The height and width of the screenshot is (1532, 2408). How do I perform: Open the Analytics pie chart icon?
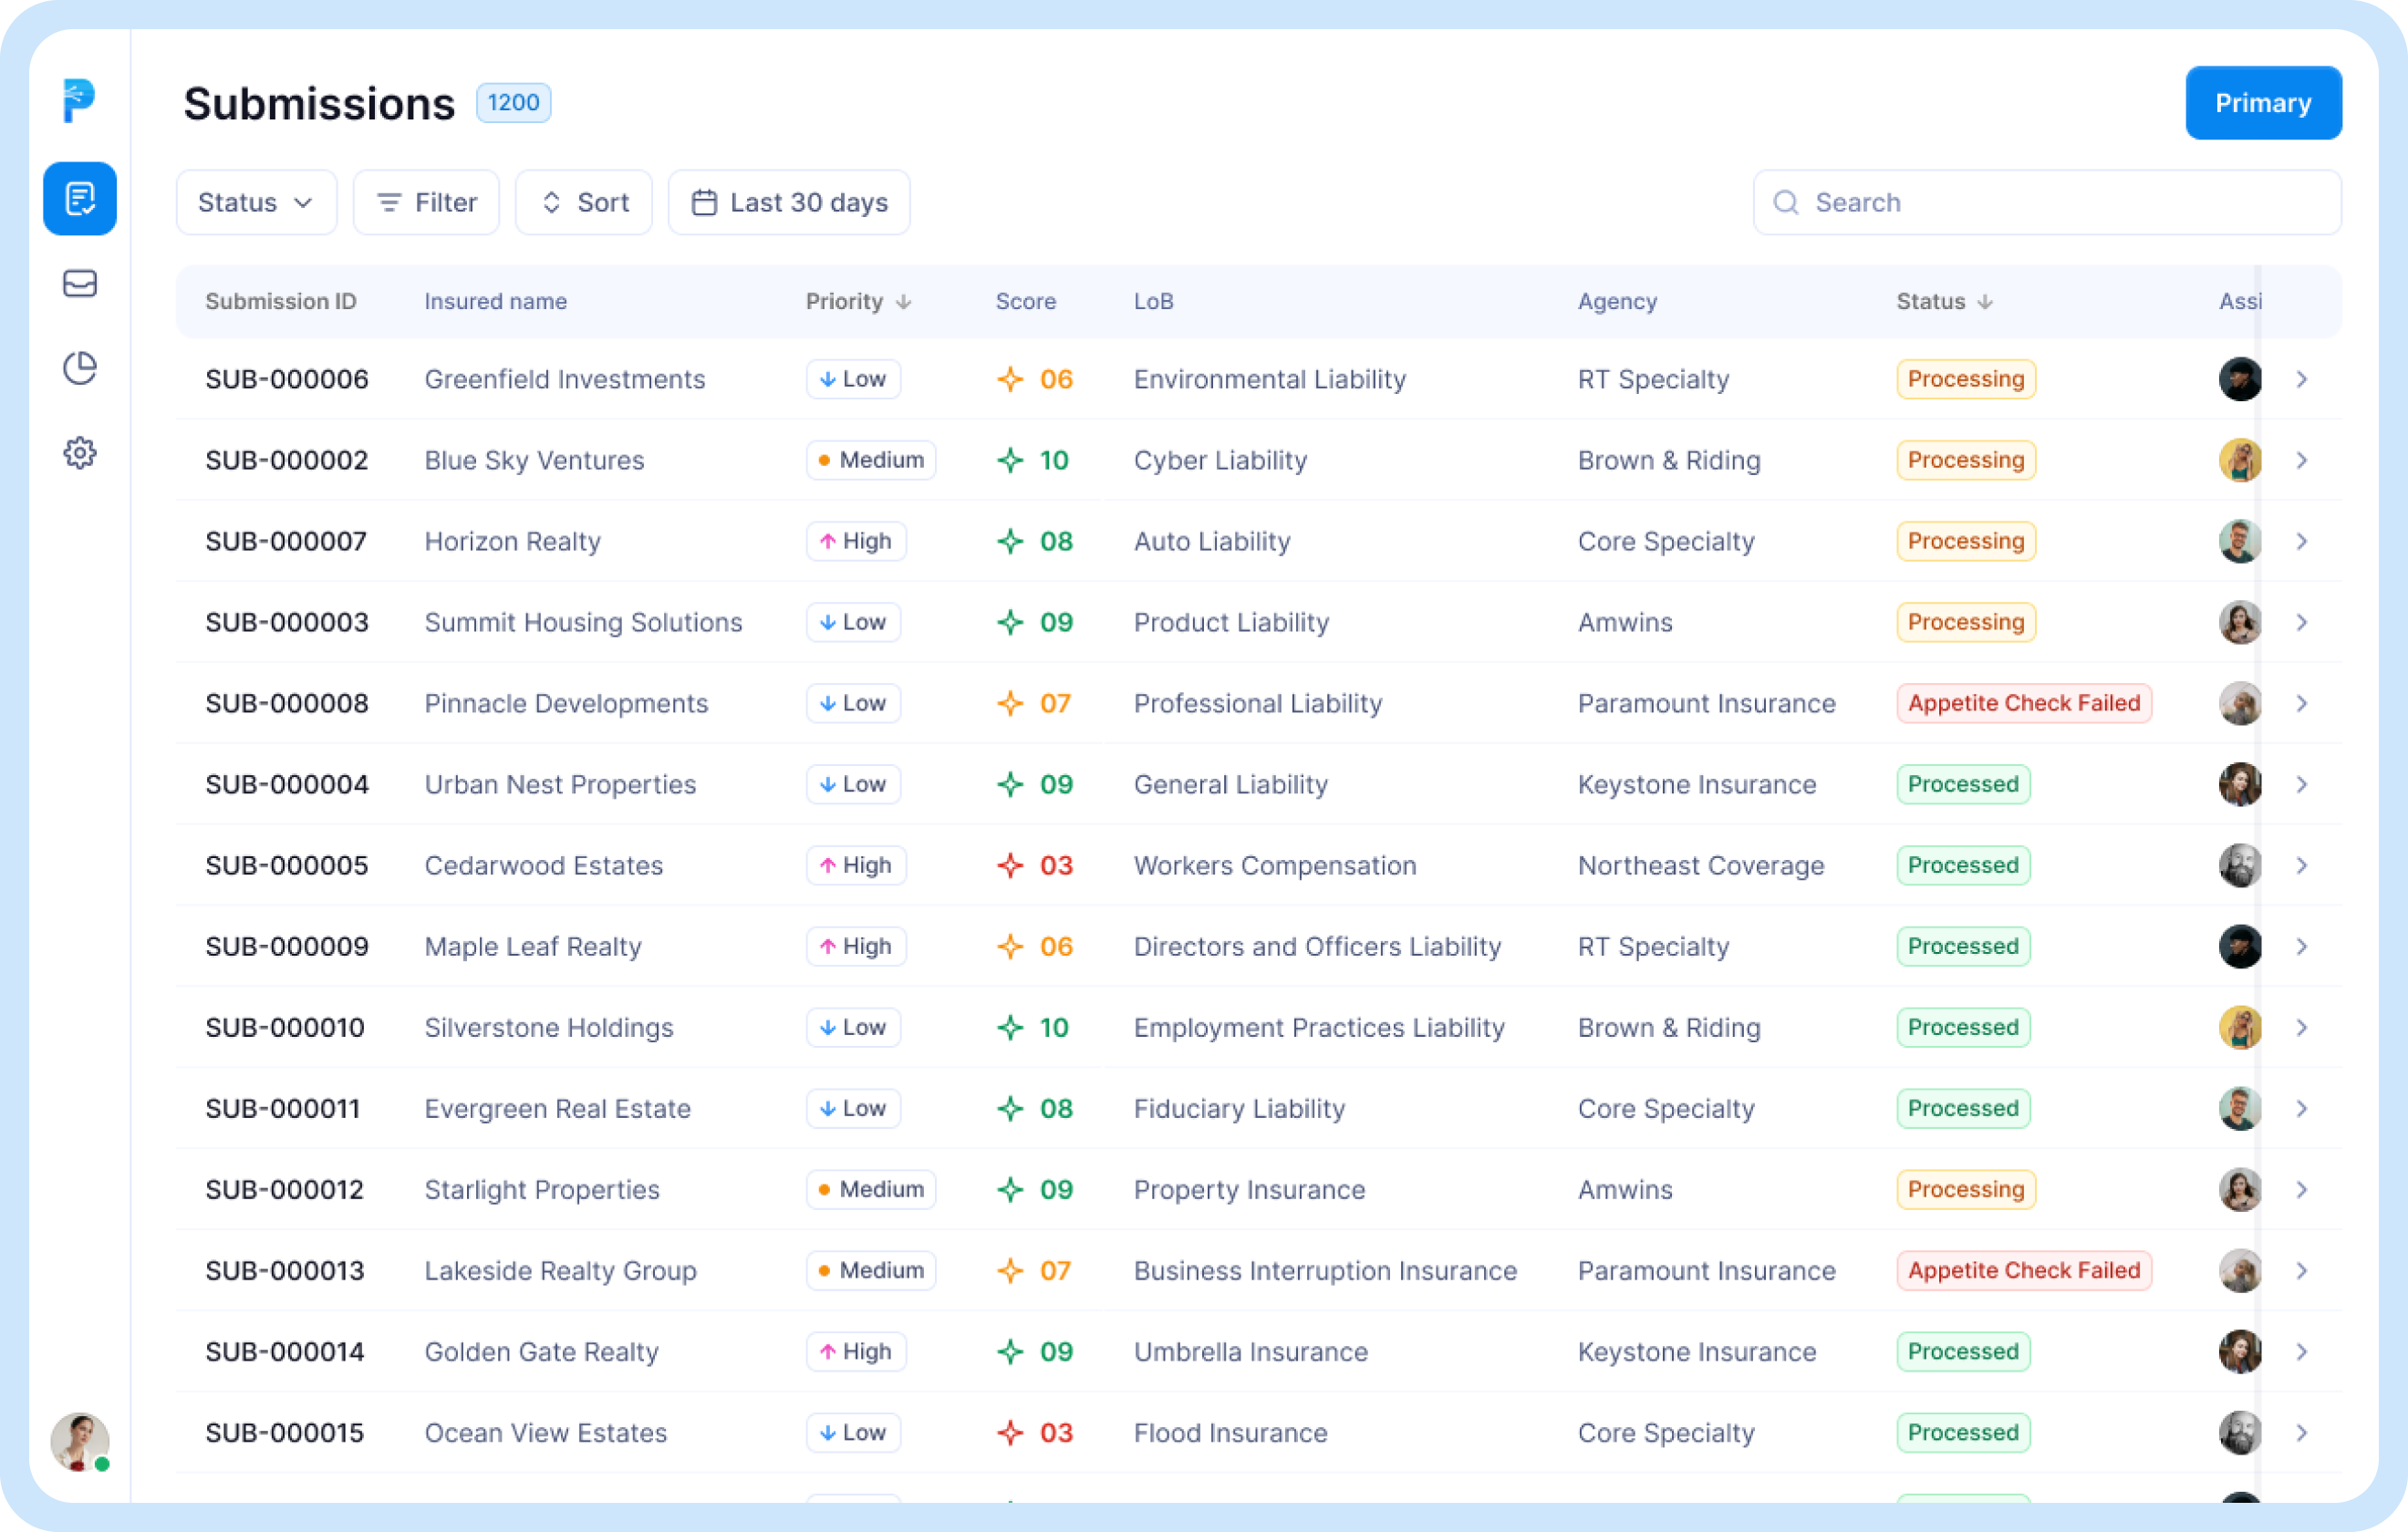point(80,368)
